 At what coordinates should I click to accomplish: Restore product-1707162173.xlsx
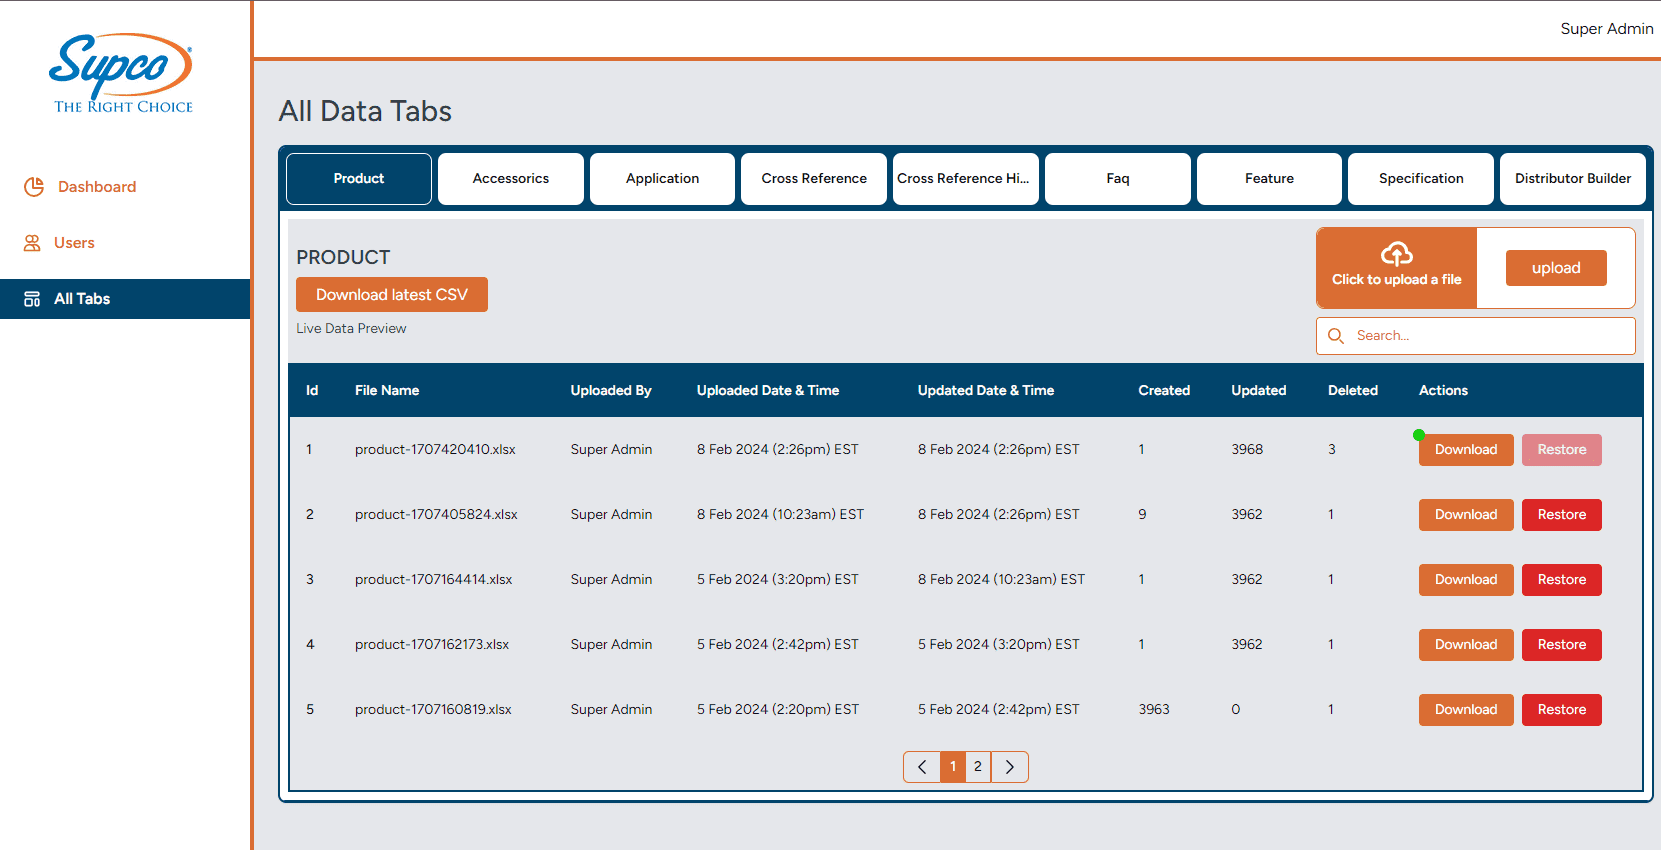[1562, 645]
